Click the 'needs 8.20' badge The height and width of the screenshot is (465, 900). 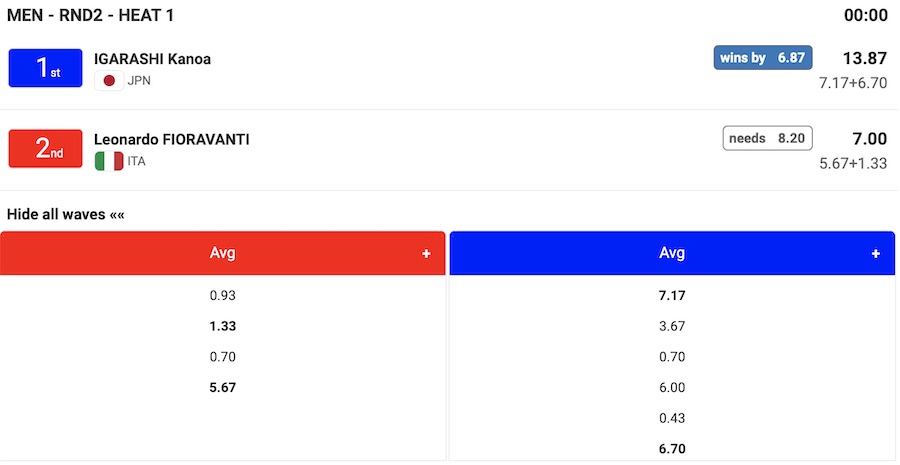[x=767, y=138]
